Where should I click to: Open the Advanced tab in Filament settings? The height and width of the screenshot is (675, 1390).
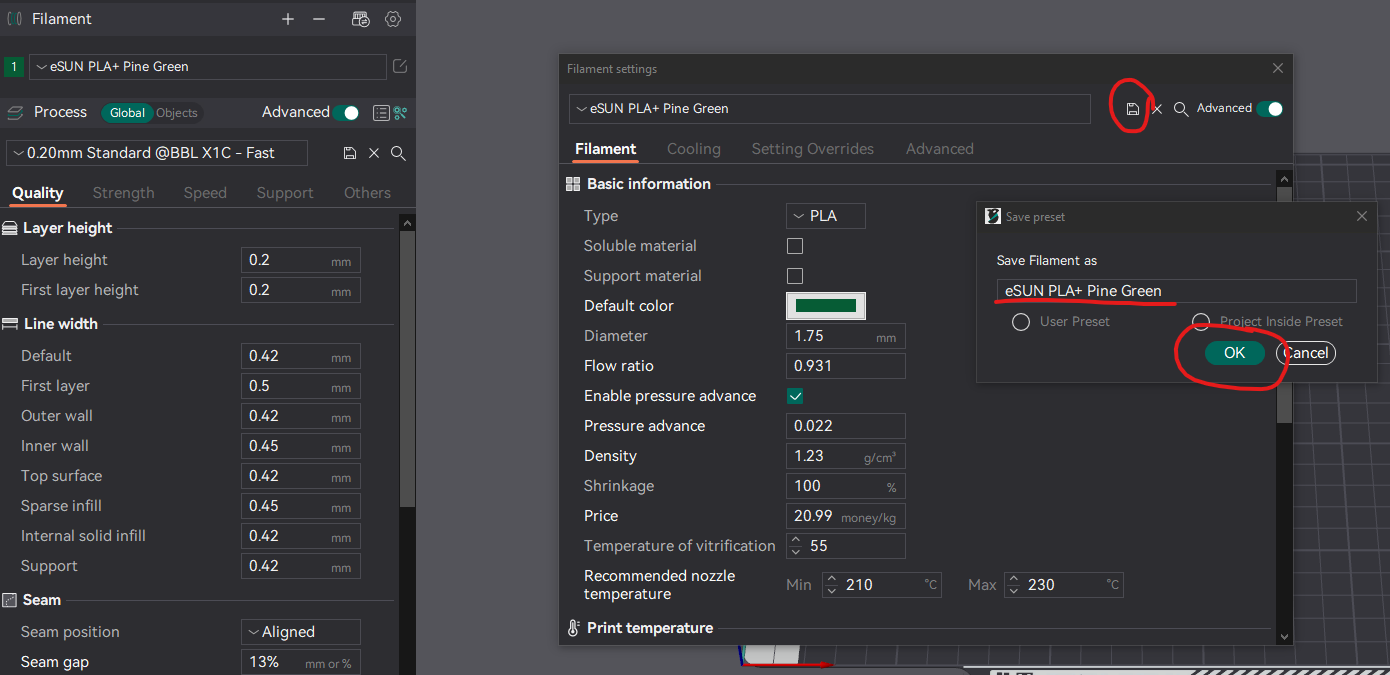[x=940, y=149]
